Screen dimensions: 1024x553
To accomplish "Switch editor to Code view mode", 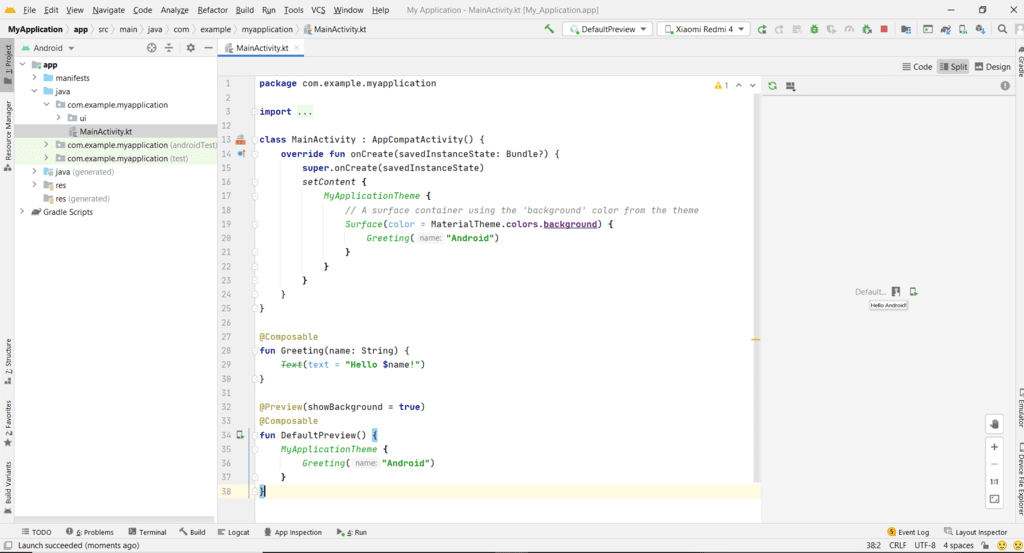I will click(x=916, y=67).
